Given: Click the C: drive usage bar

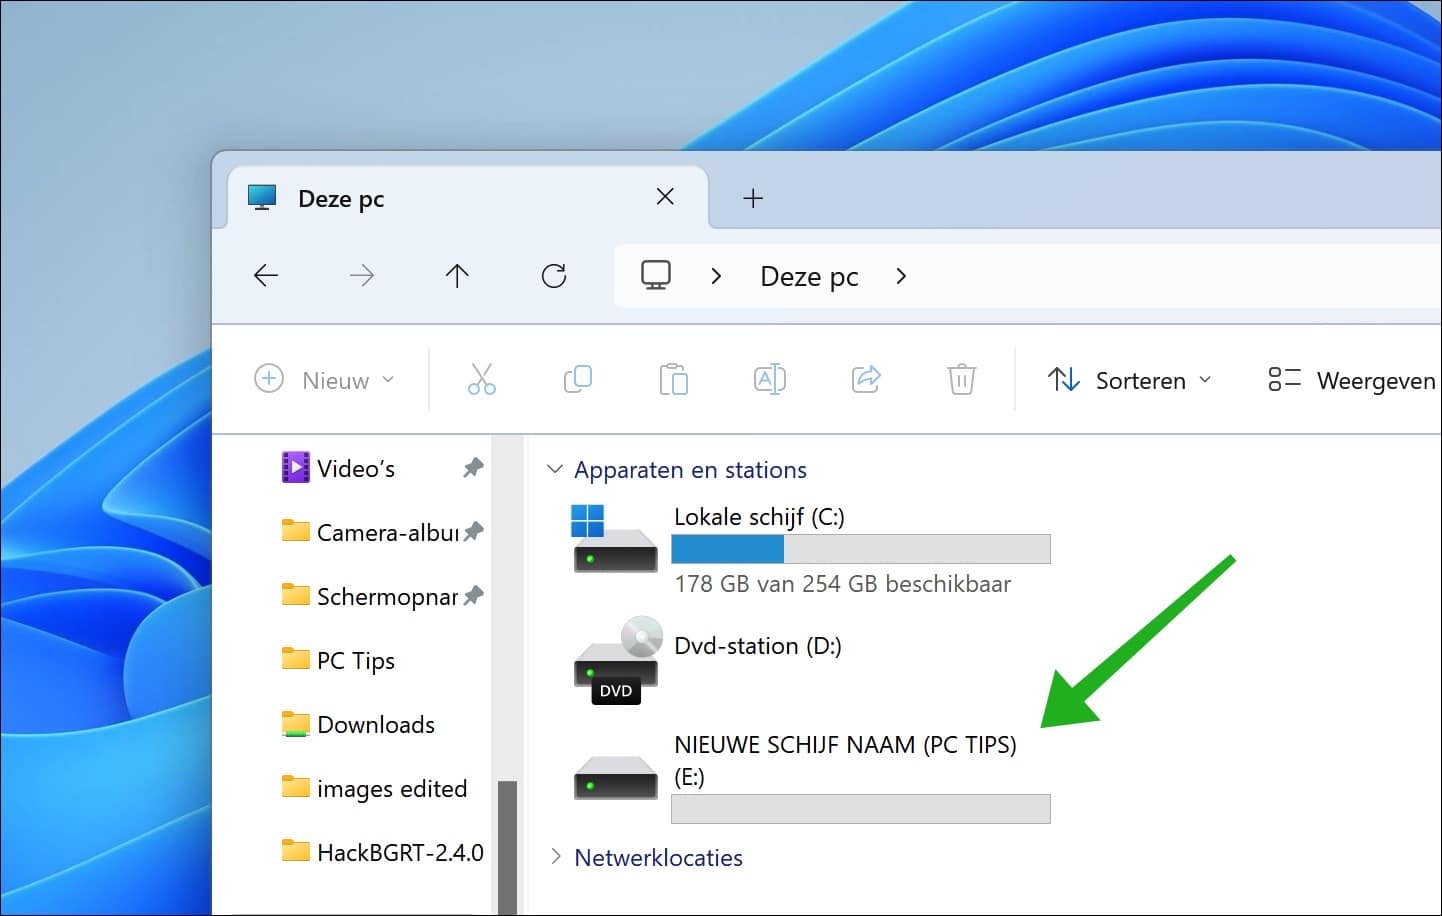Looking at the screenshot, I should pos(860,548).
